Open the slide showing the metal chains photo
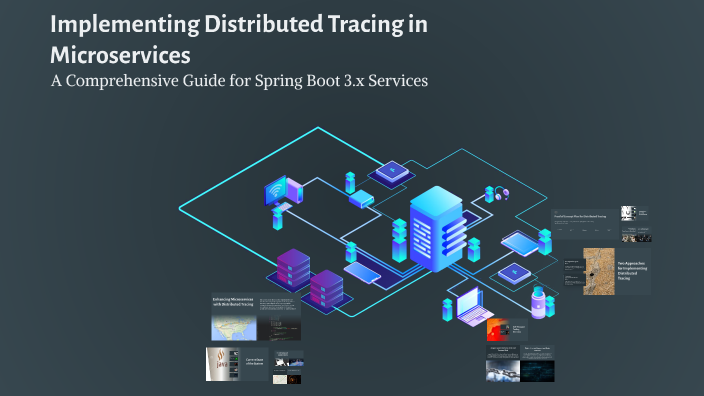The image size is (704, 396). (x=520, y=363)
